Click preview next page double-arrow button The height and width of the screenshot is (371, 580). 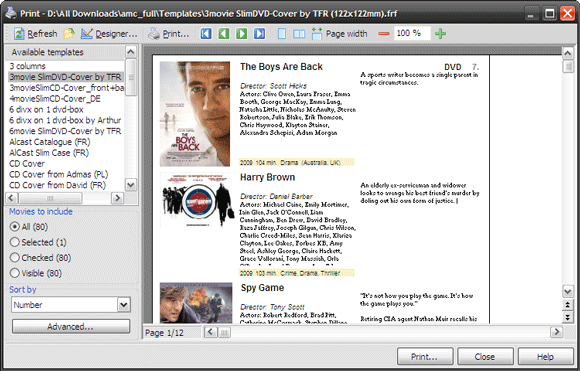point(568,317)
